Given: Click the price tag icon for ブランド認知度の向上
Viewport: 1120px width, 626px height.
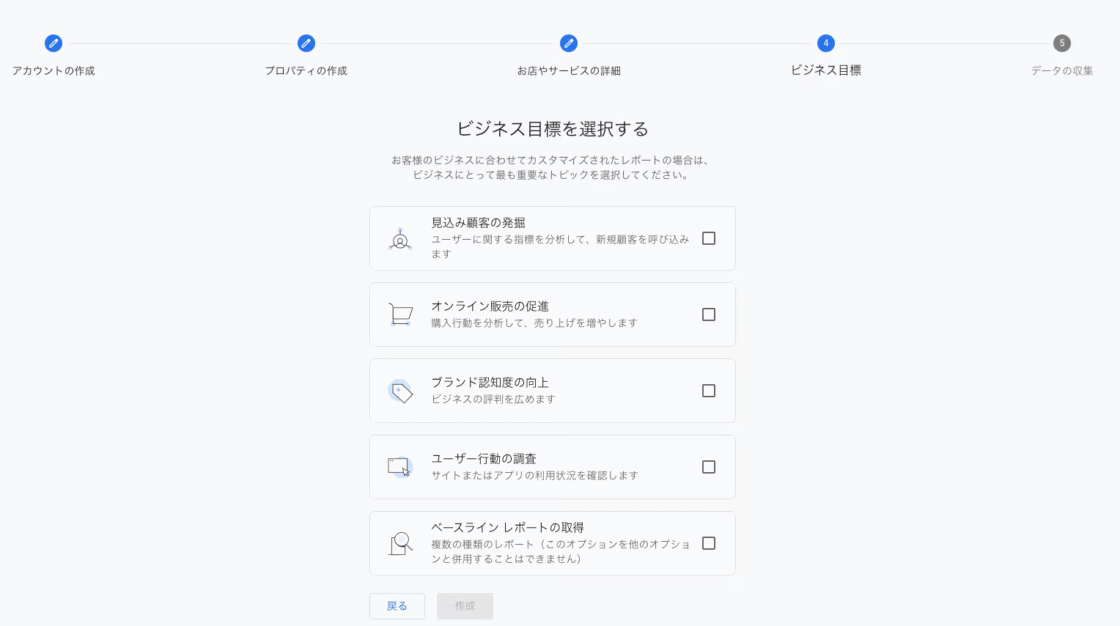Looking at the screenshot, I should coord(400,391).
